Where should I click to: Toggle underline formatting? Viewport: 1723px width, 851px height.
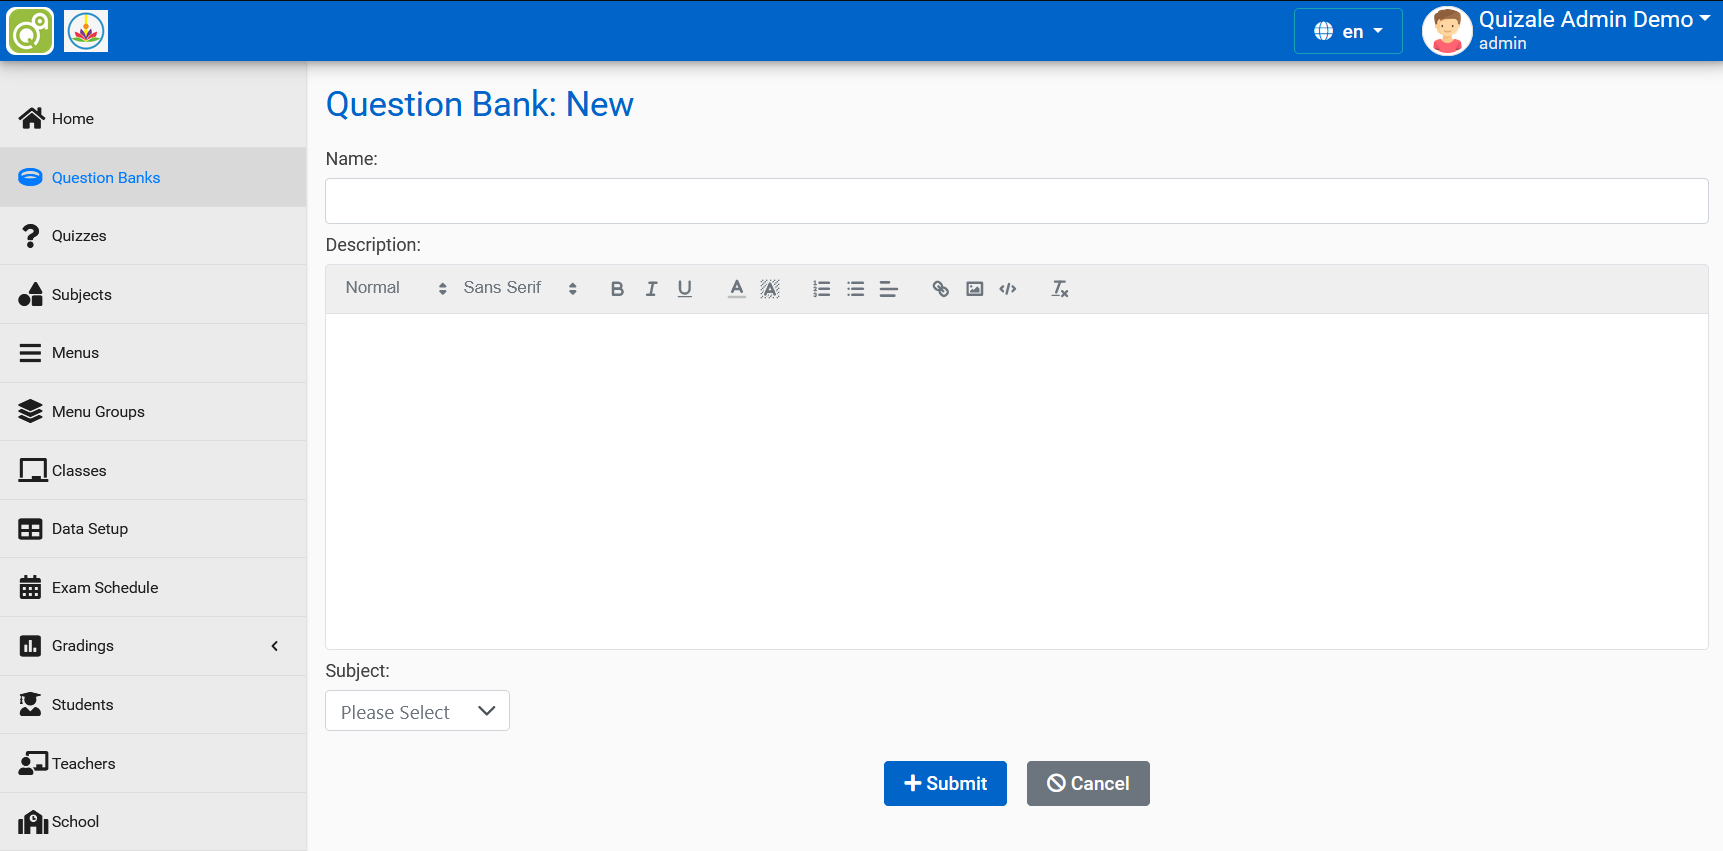pos(685,289)
